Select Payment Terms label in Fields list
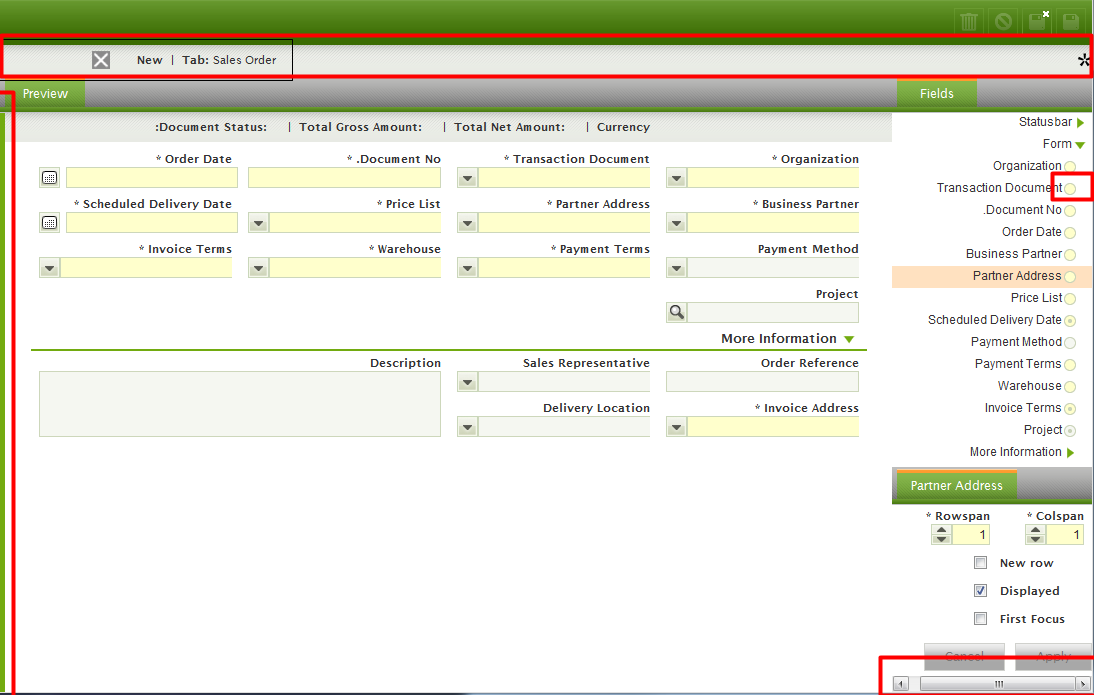Screen dimensions: 1094x695 (1017, 364)
